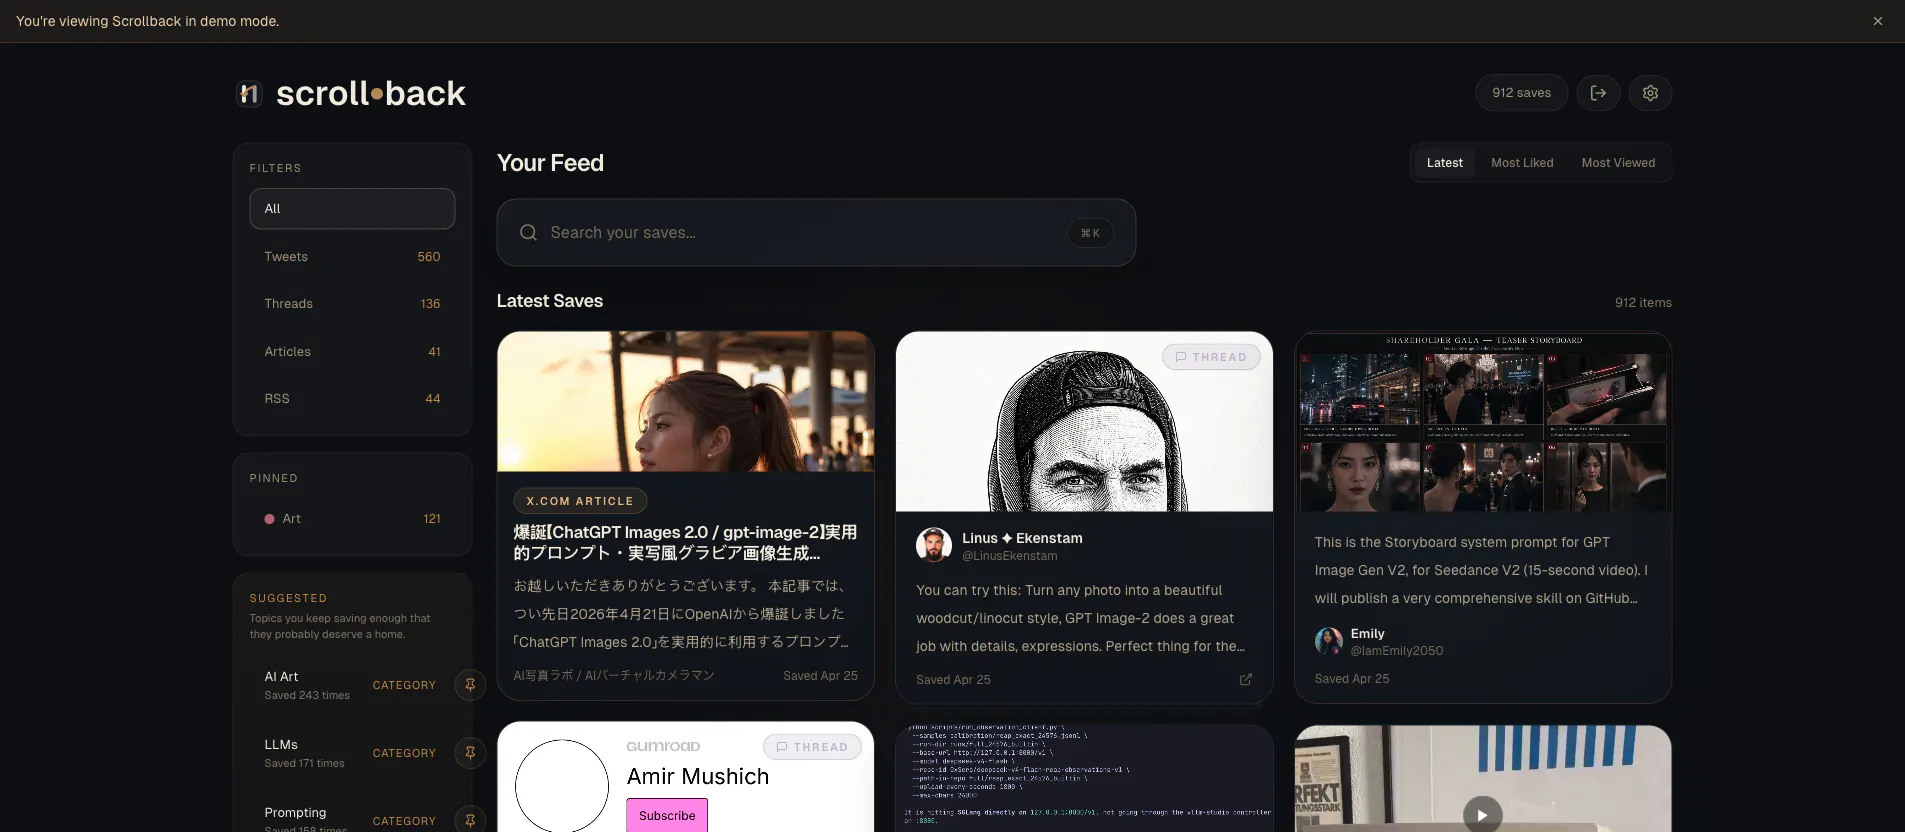Click the X.COM ARTICLE badge
This screenshot has width=1905, height=832.
click(x=580, y=501)
